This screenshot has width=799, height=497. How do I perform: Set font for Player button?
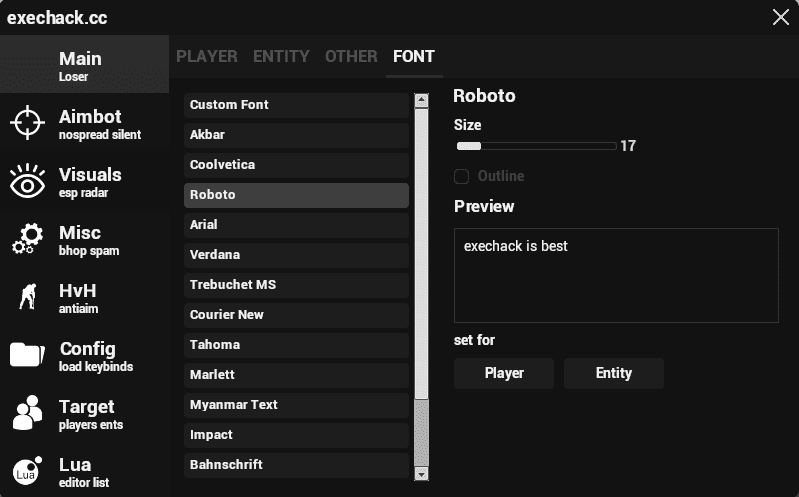click(x=504, y=373)
